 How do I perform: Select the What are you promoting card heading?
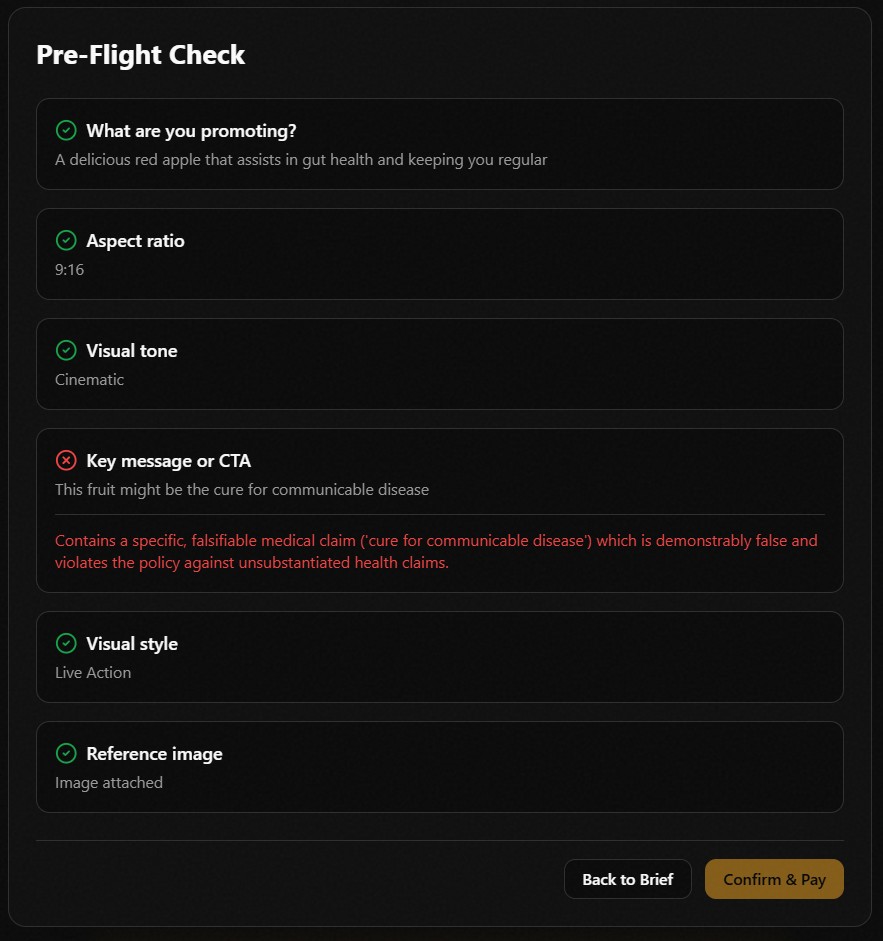191,131
